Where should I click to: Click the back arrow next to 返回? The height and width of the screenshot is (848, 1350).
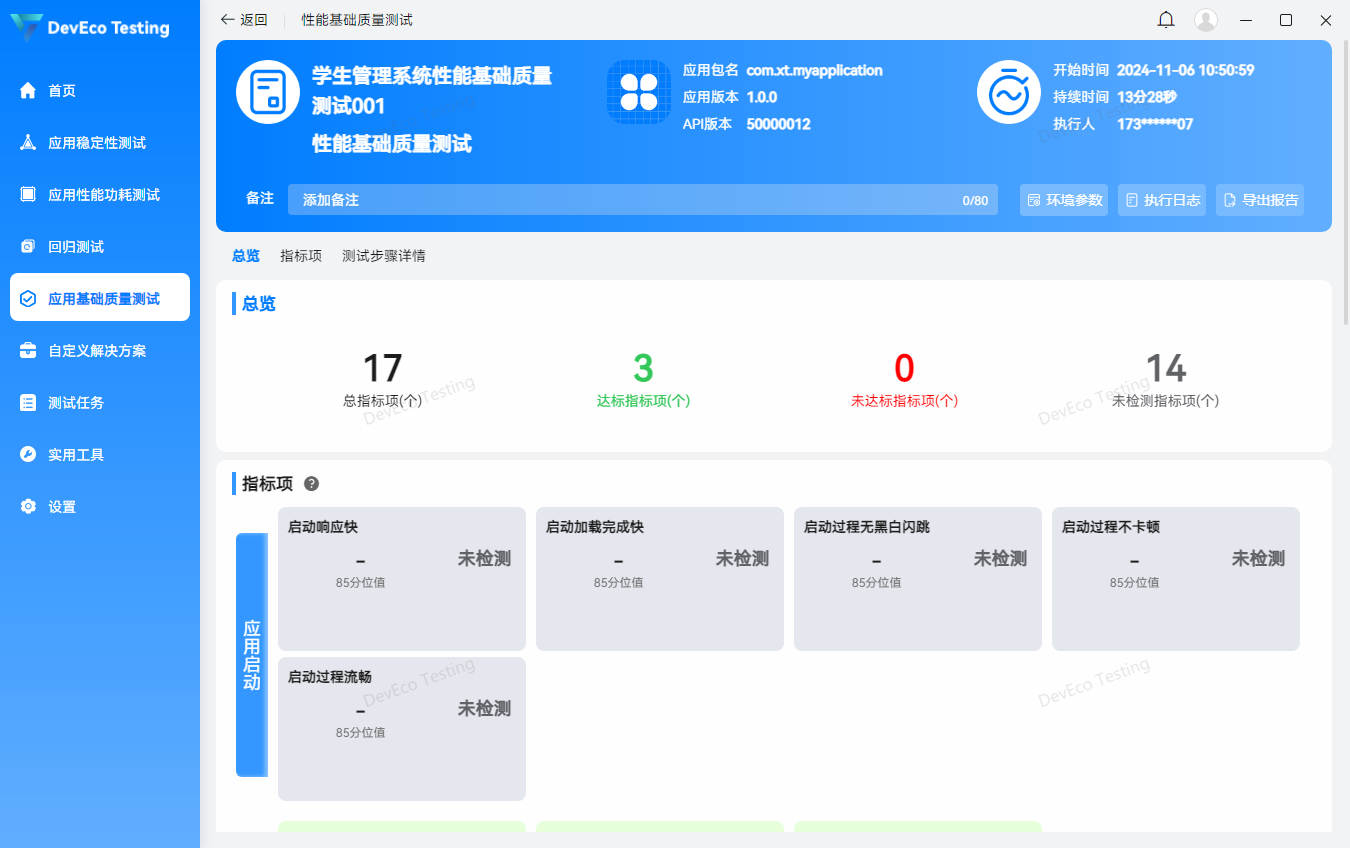[x=227, y=20]
